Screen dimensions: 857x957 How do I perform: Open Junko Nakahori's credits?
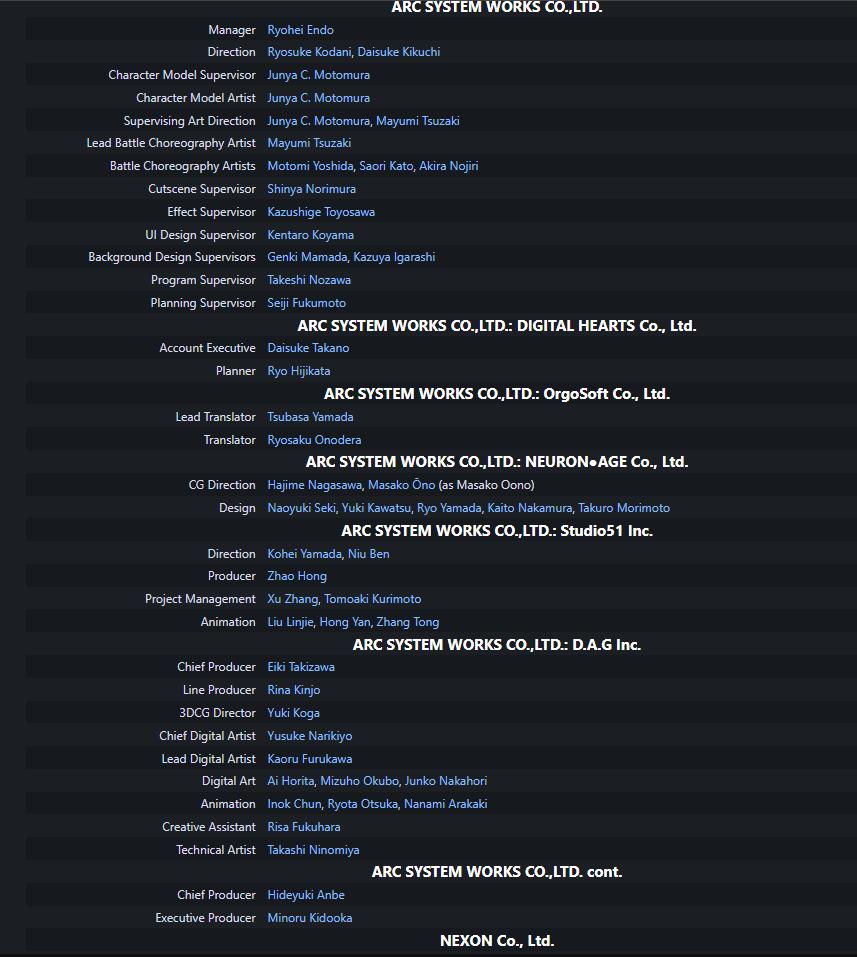coord(446,781)
